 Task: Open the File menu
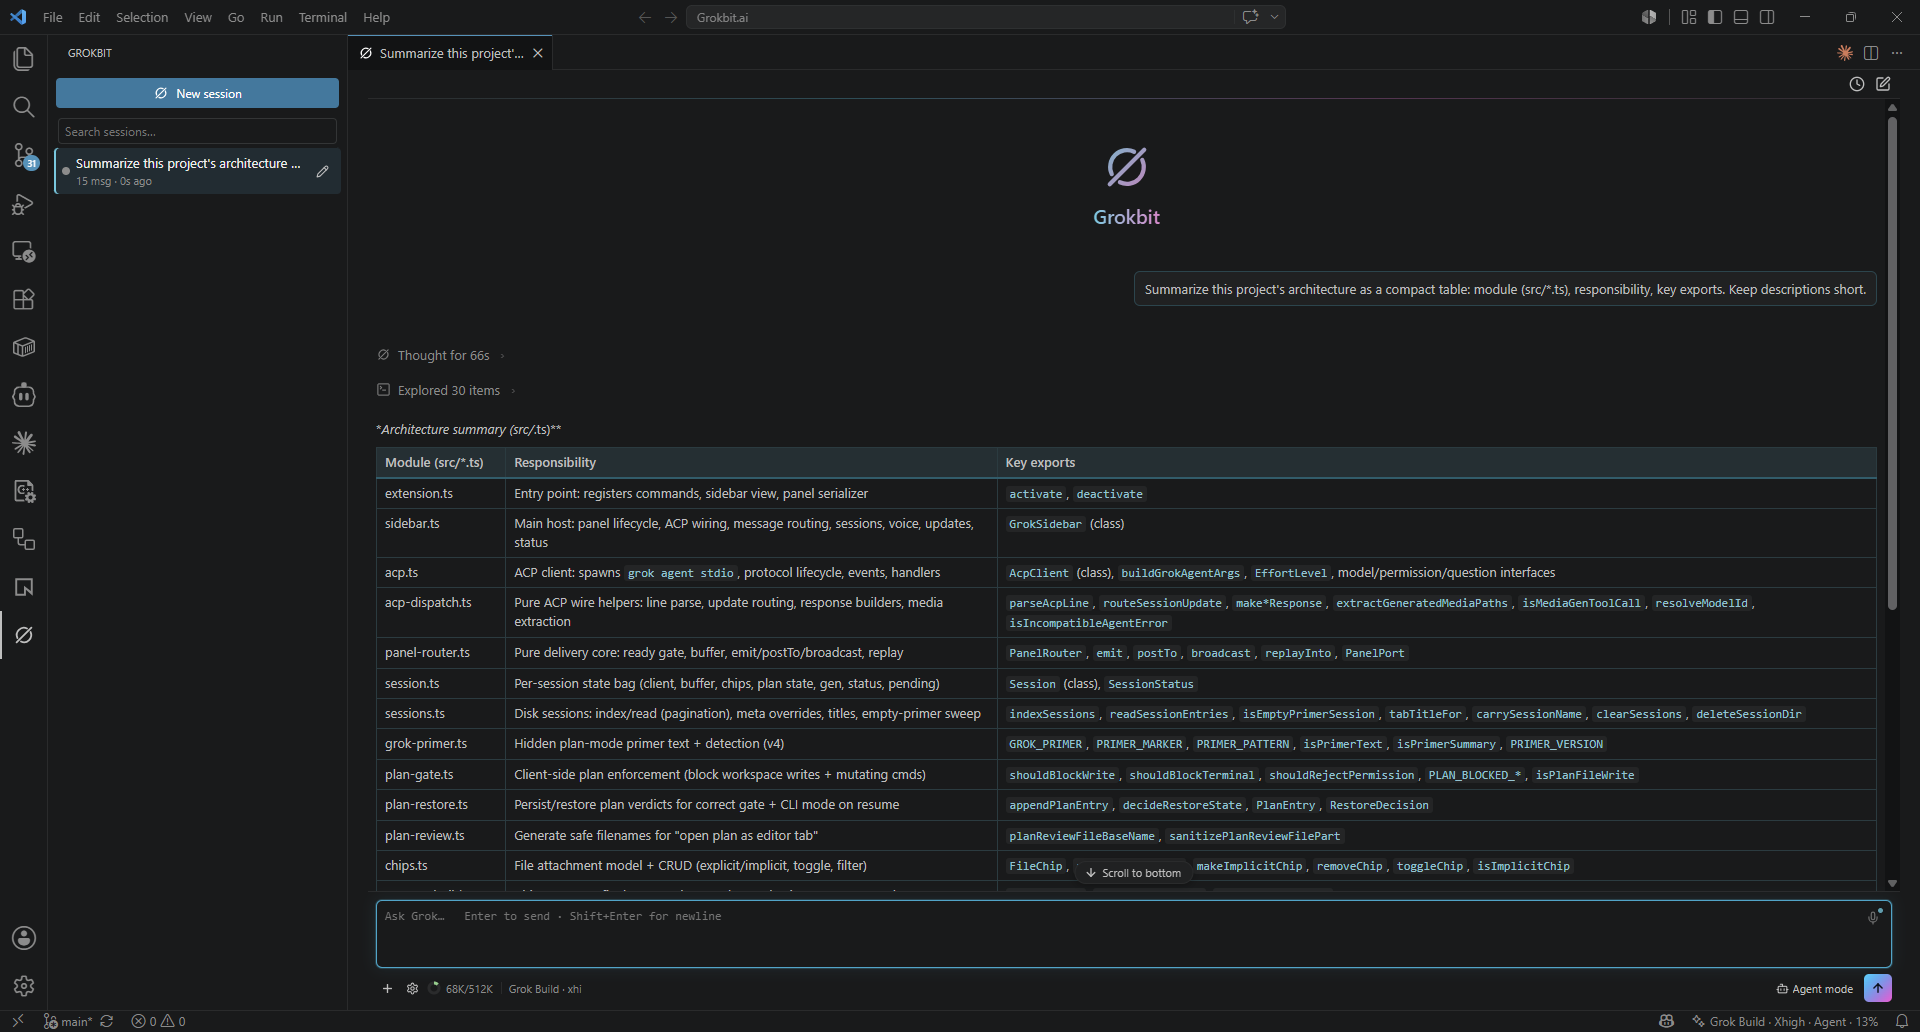[53, 17]
